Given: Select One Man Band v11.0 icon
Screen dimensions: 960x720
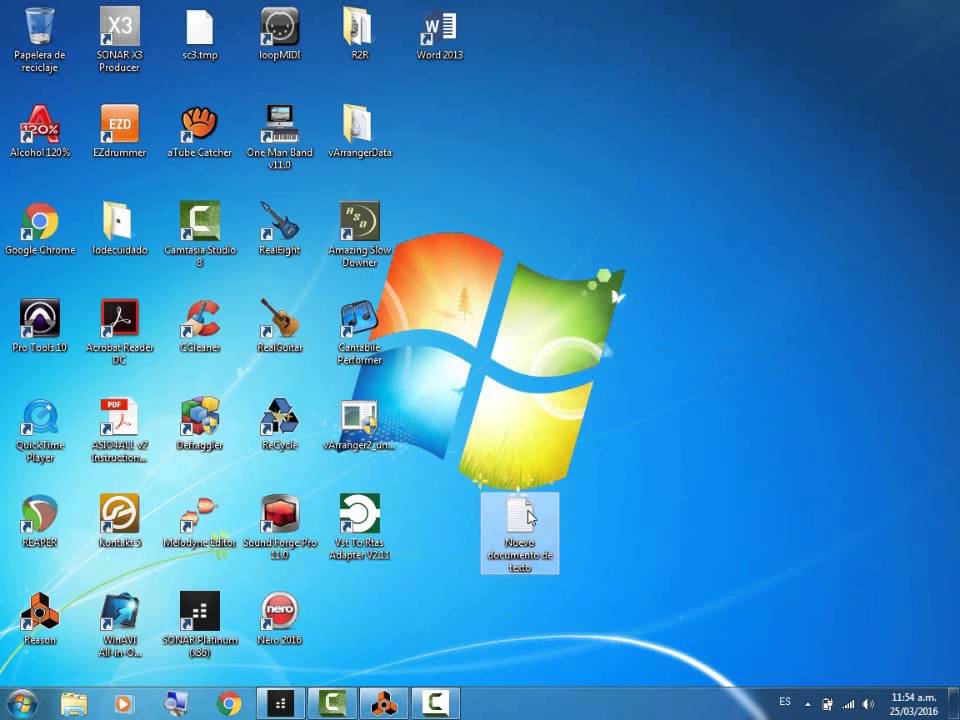Looking at the screenshot, I should coord(280,136).
